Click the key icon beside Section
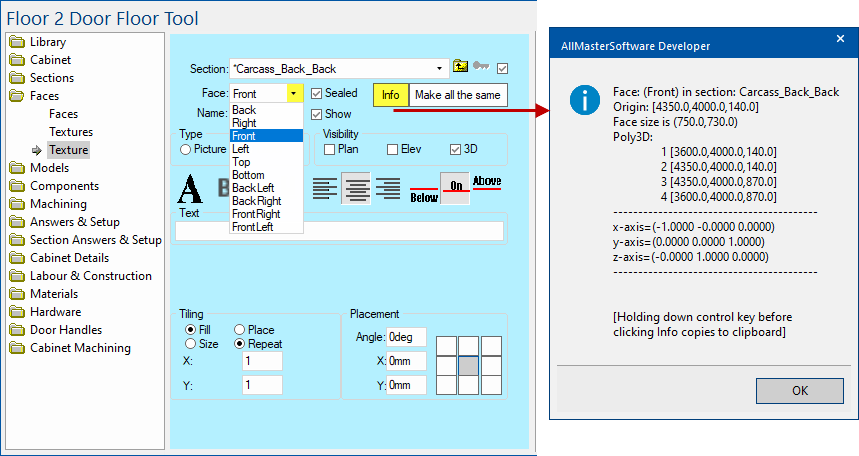The image size is (859, 456). pyautogui.click(x=481, y=66)
